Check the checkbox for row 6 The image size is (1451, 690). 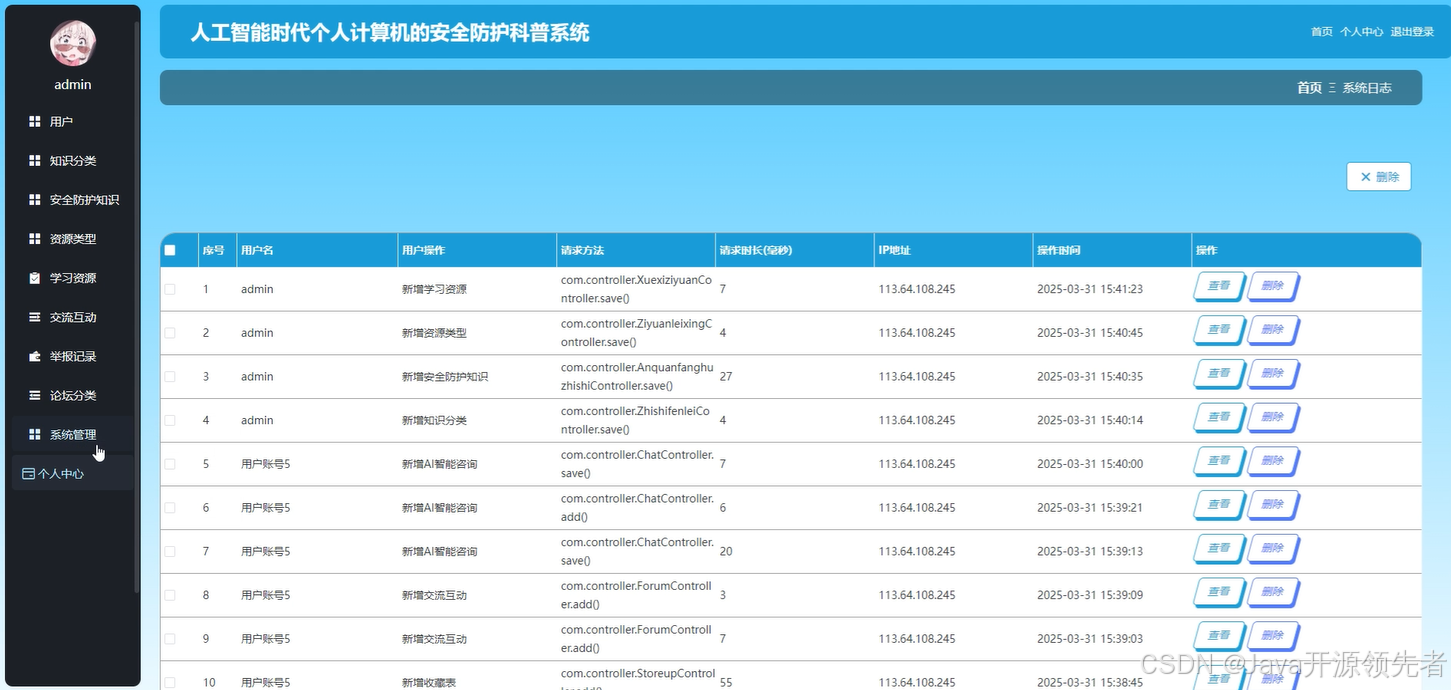(170, 508)
